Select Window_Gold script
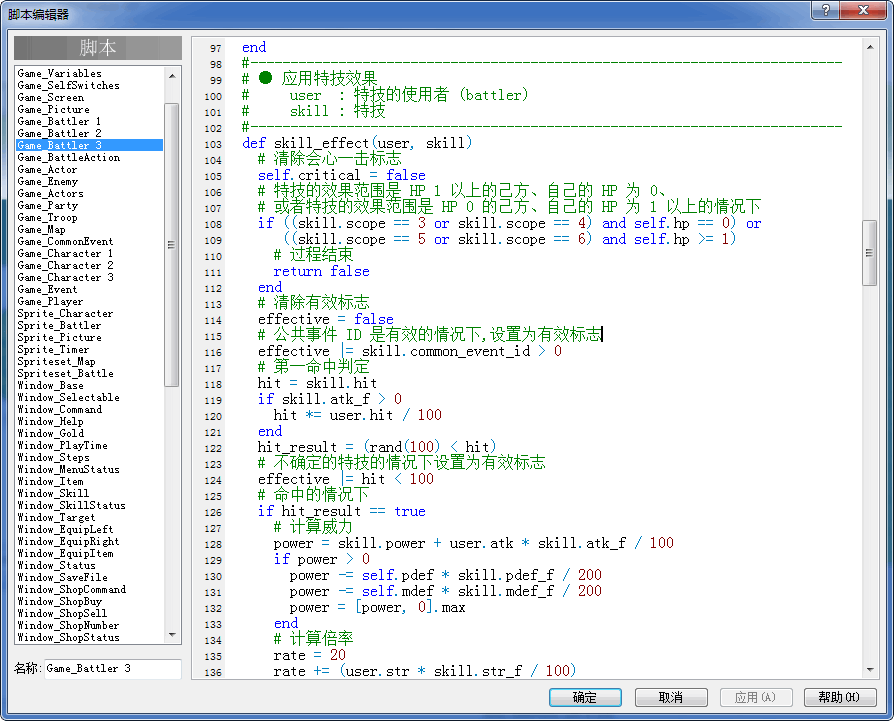 (x=51, y=433)
